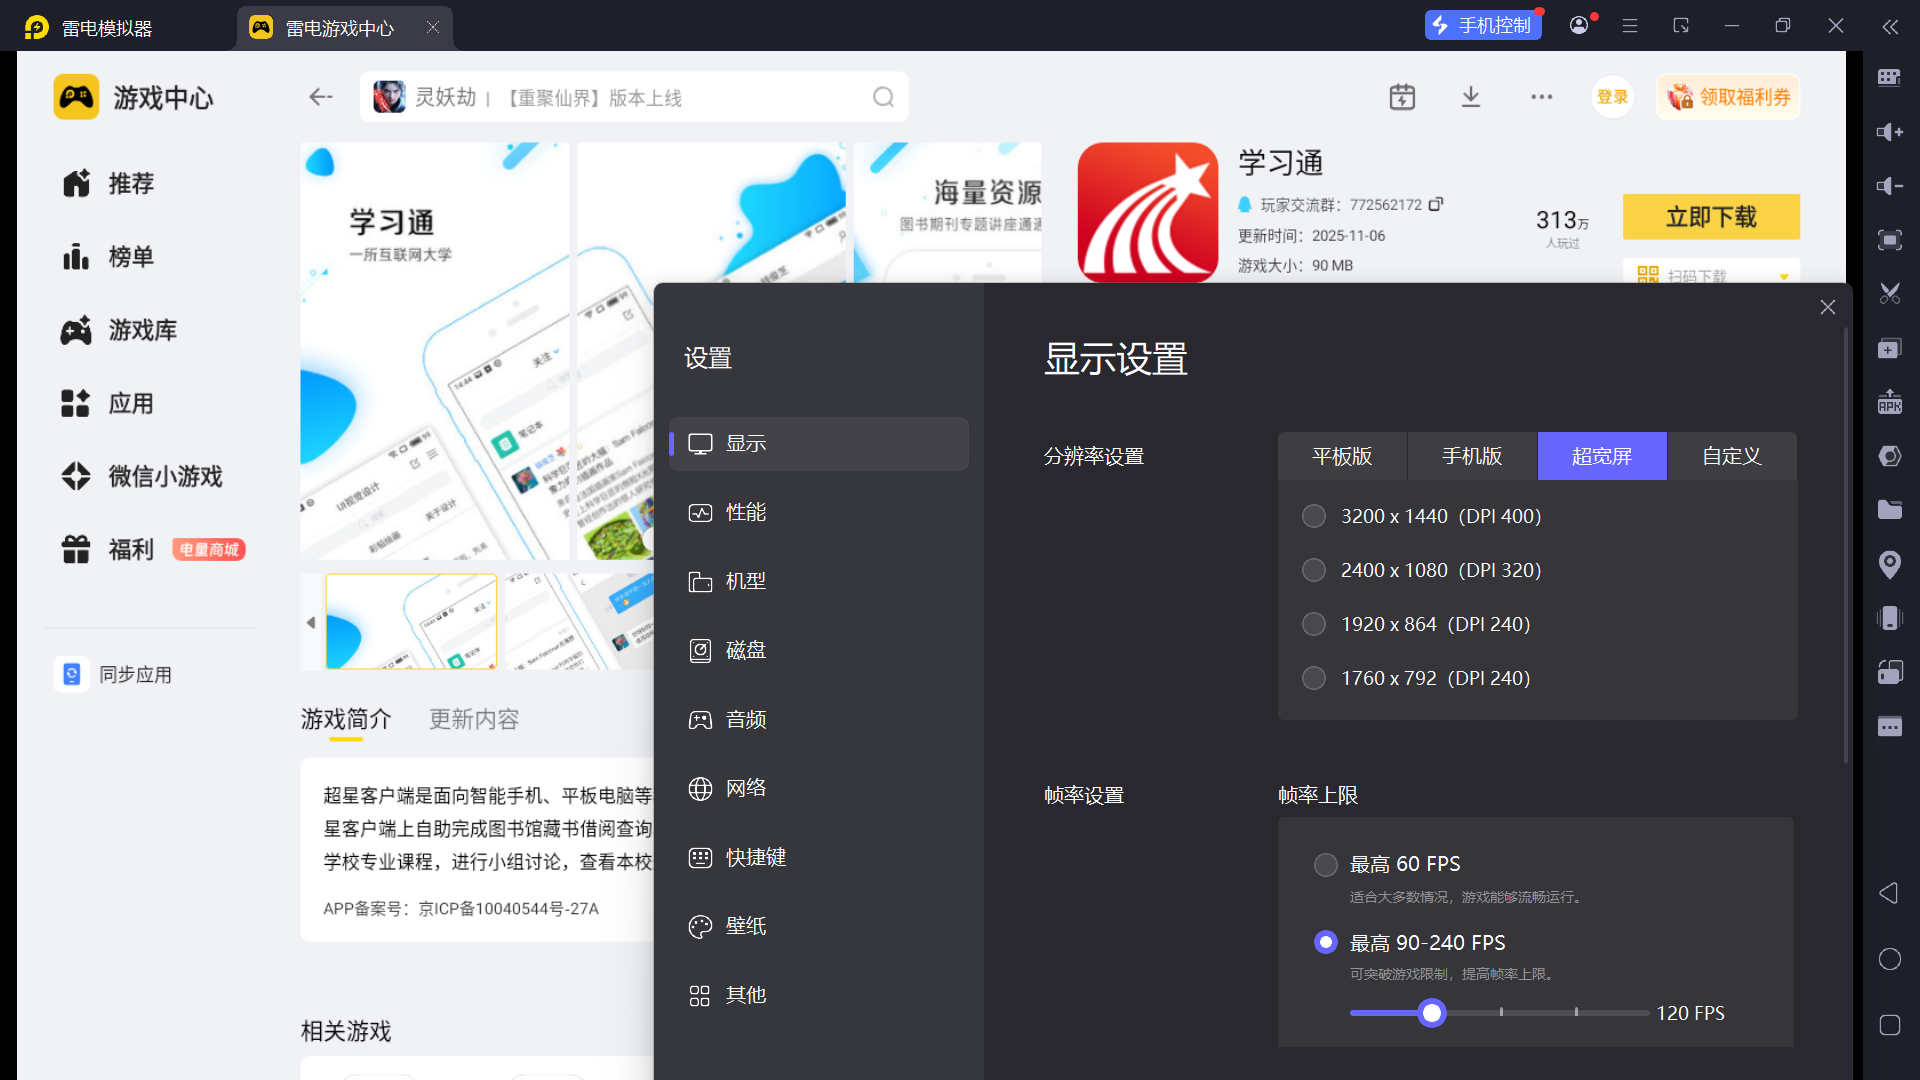Click the 领取福利券 coupon button
The width and height of the screenshot is (1920, 1080).
[x=1728, y=97]
